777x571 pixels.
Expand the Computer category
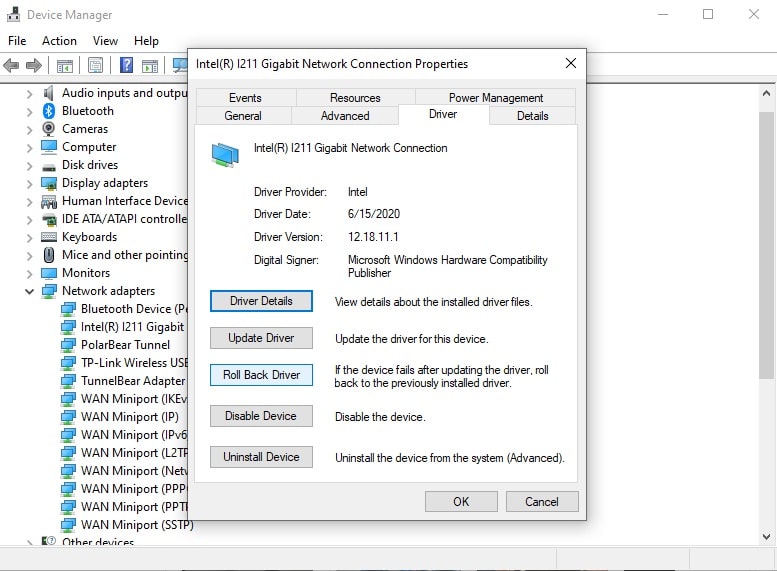29,148
